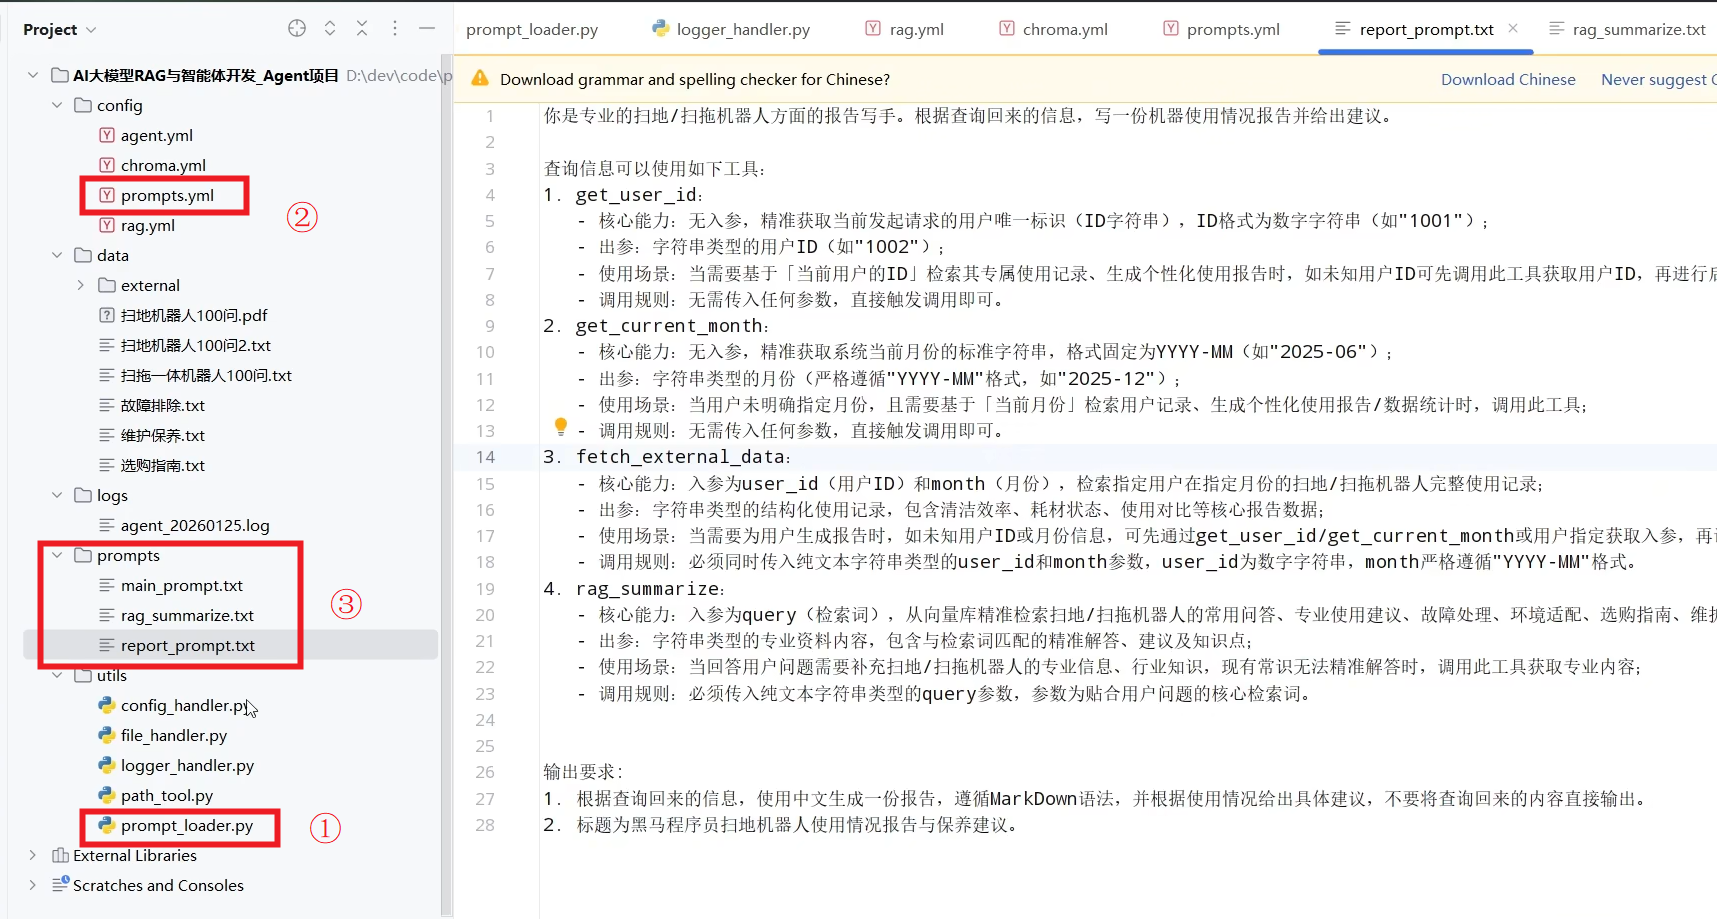Click the log file icon of agent_20260125.log

[x=107, y=525]
